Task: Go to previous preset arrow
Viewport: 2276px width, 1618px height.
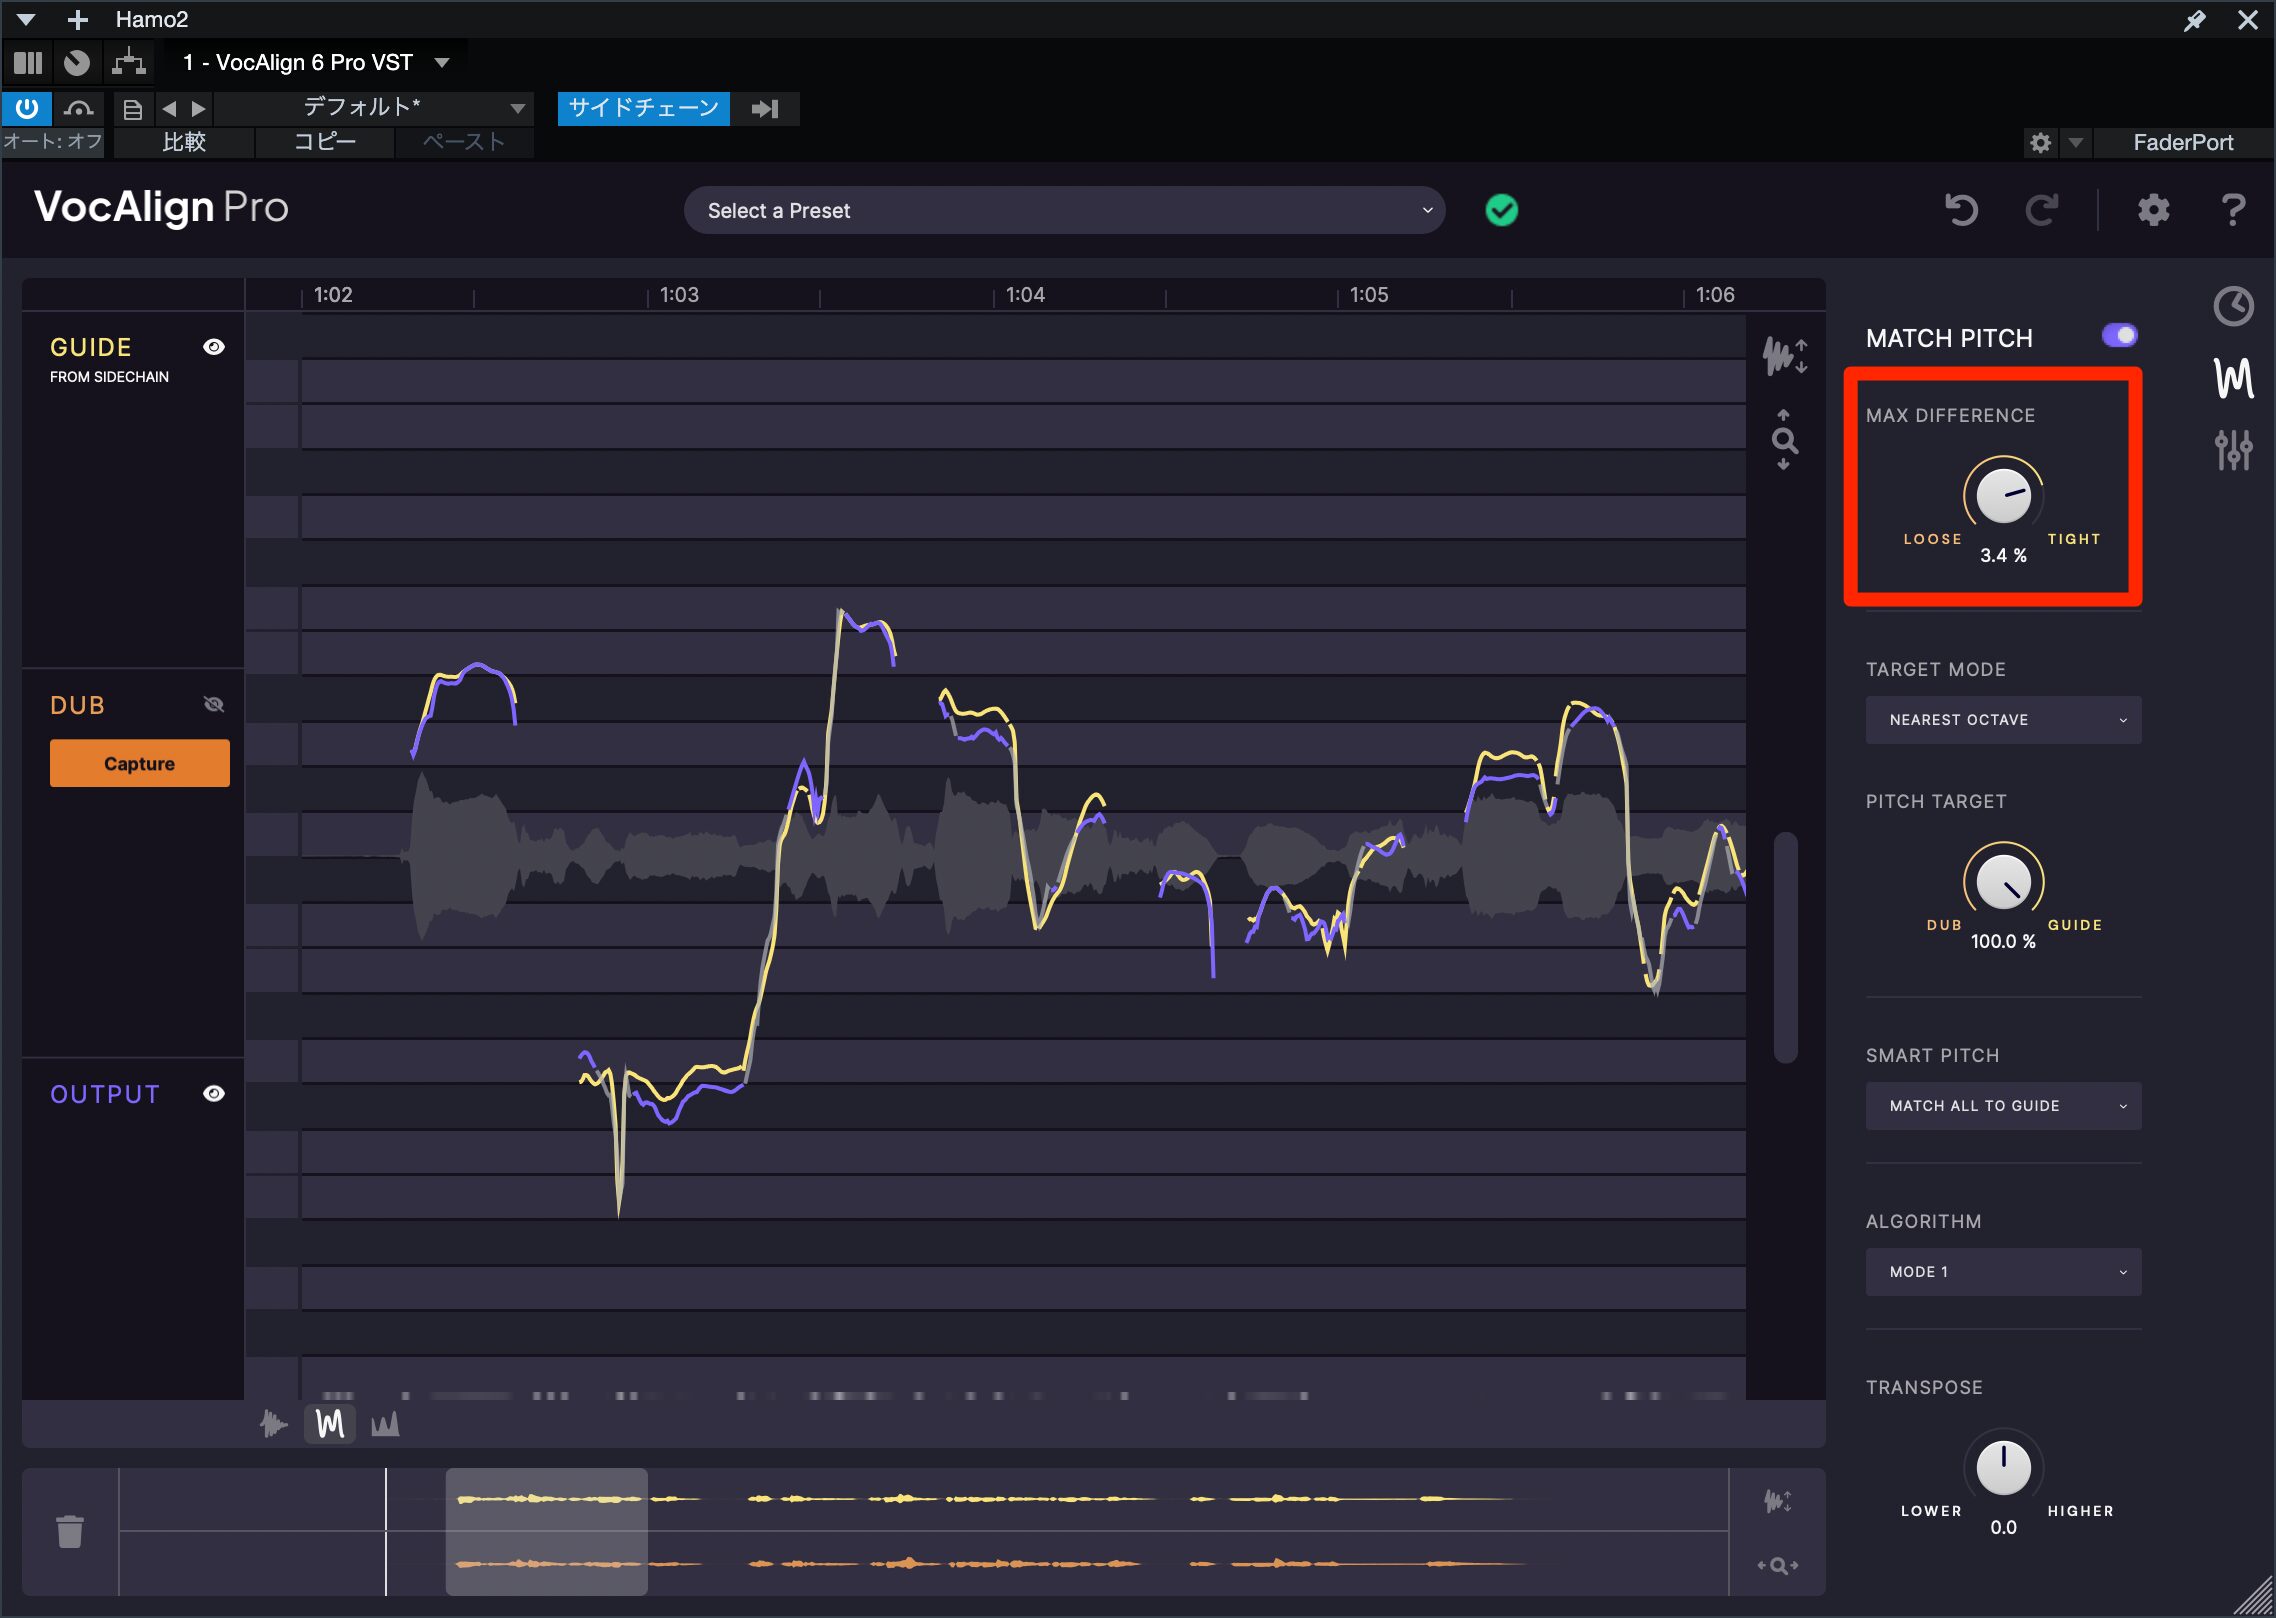Action: pos(169,109)
